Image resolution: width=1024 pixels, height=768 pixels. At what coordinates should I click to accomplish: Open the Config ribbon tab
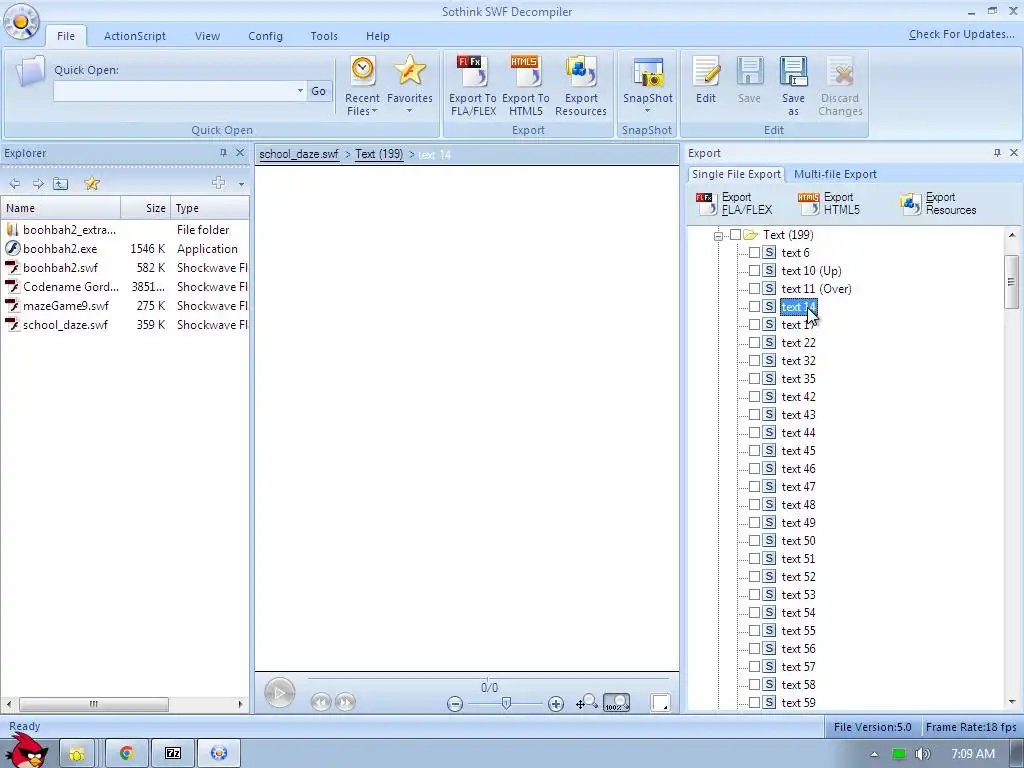pos(265,36)
